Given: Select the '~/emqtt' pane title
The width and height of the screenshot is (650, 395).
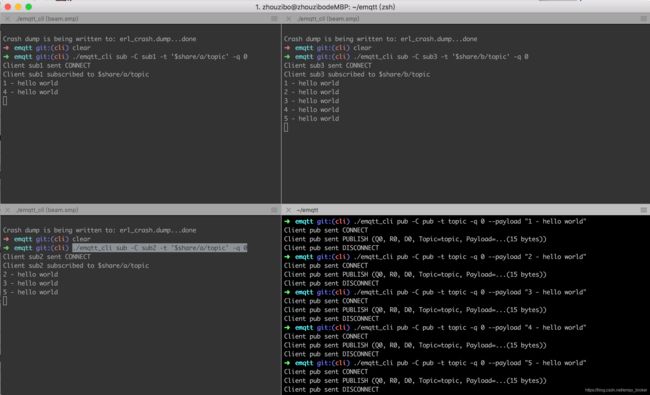Looking at the screenshot, I should pos(307,210).
